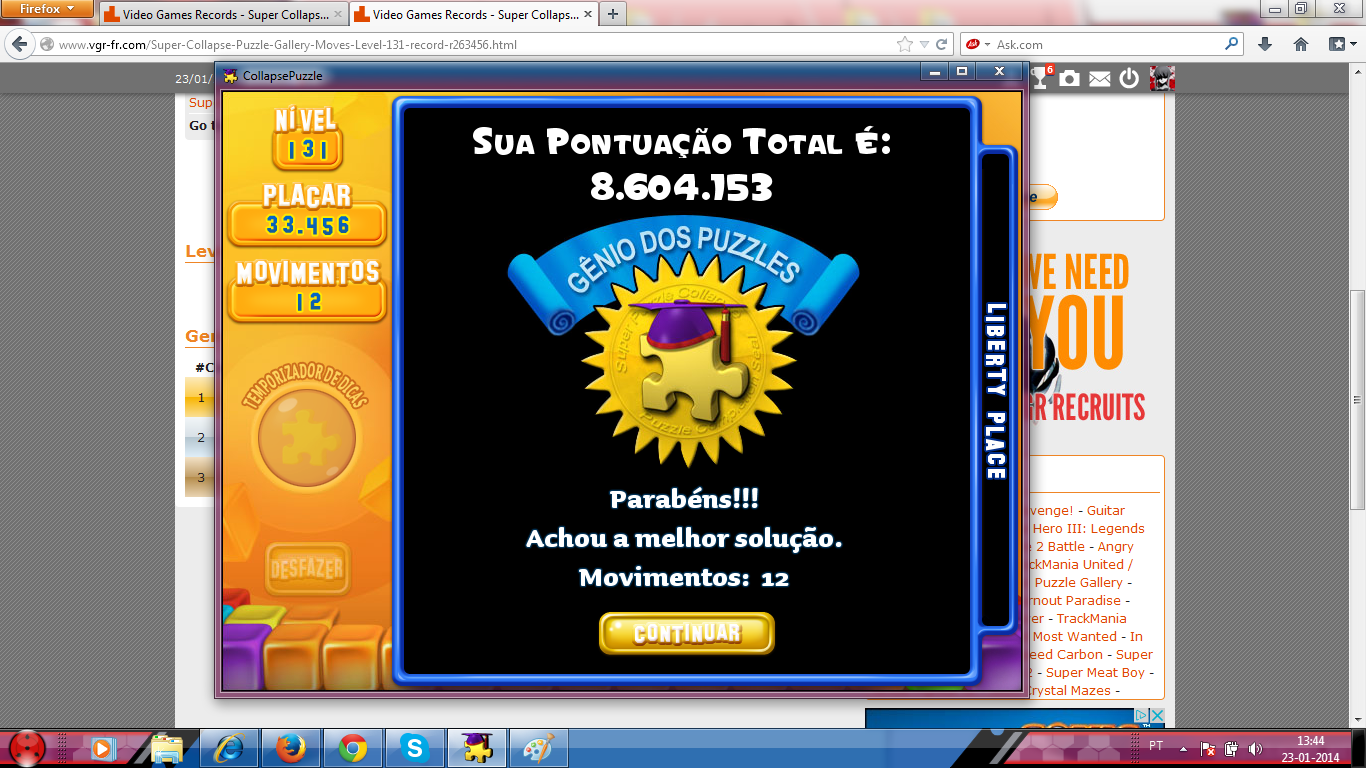Click the camera icon in site header
Image resolution: width=1366 pixels, height=768 pixels.
1069,78
